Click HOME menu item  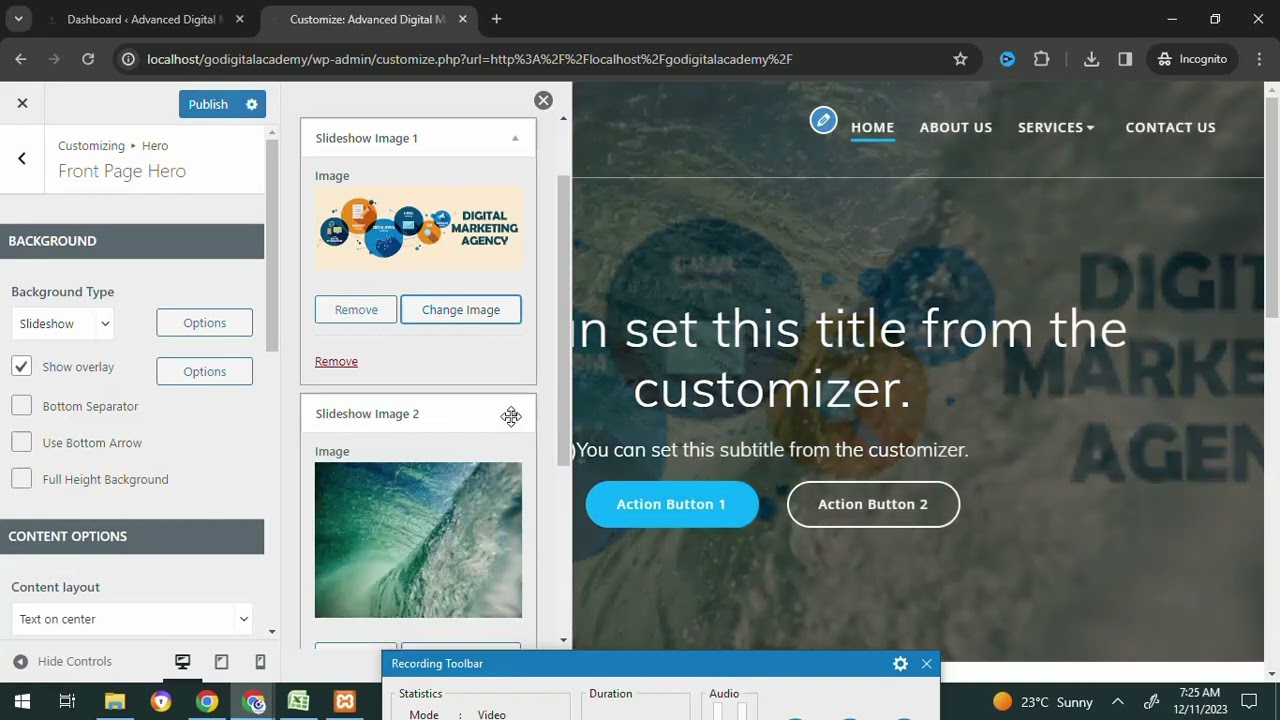872,127
